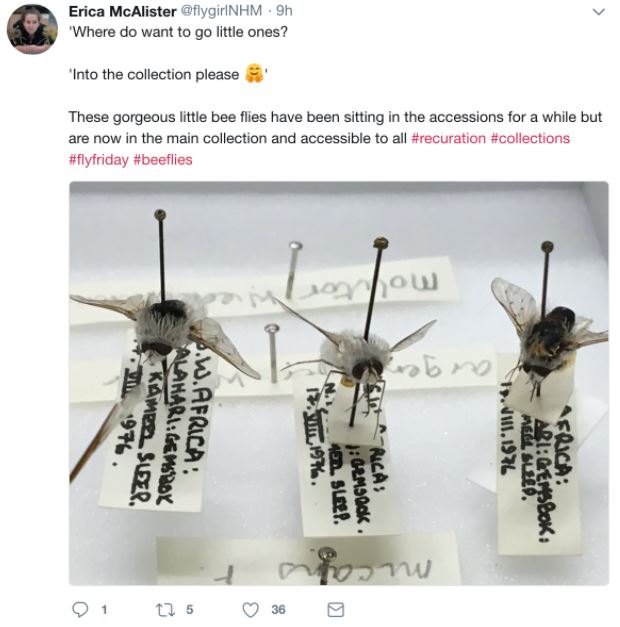Click the reply count number 1
The image size is (620, 627).
[x=104, y=610]
